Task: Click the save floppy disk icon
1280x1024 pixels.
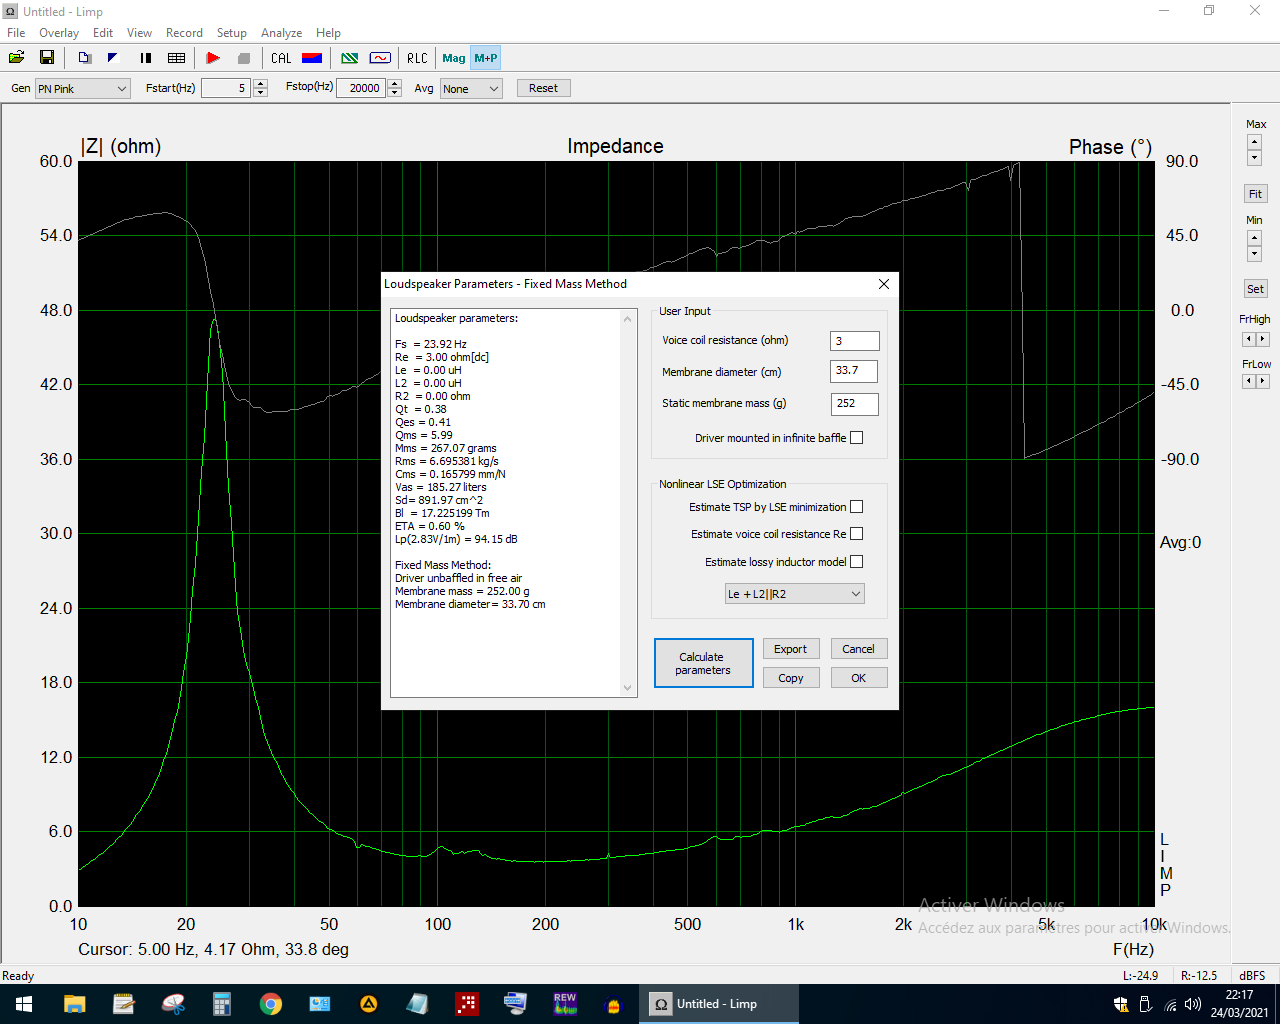Action: point(46,58)
